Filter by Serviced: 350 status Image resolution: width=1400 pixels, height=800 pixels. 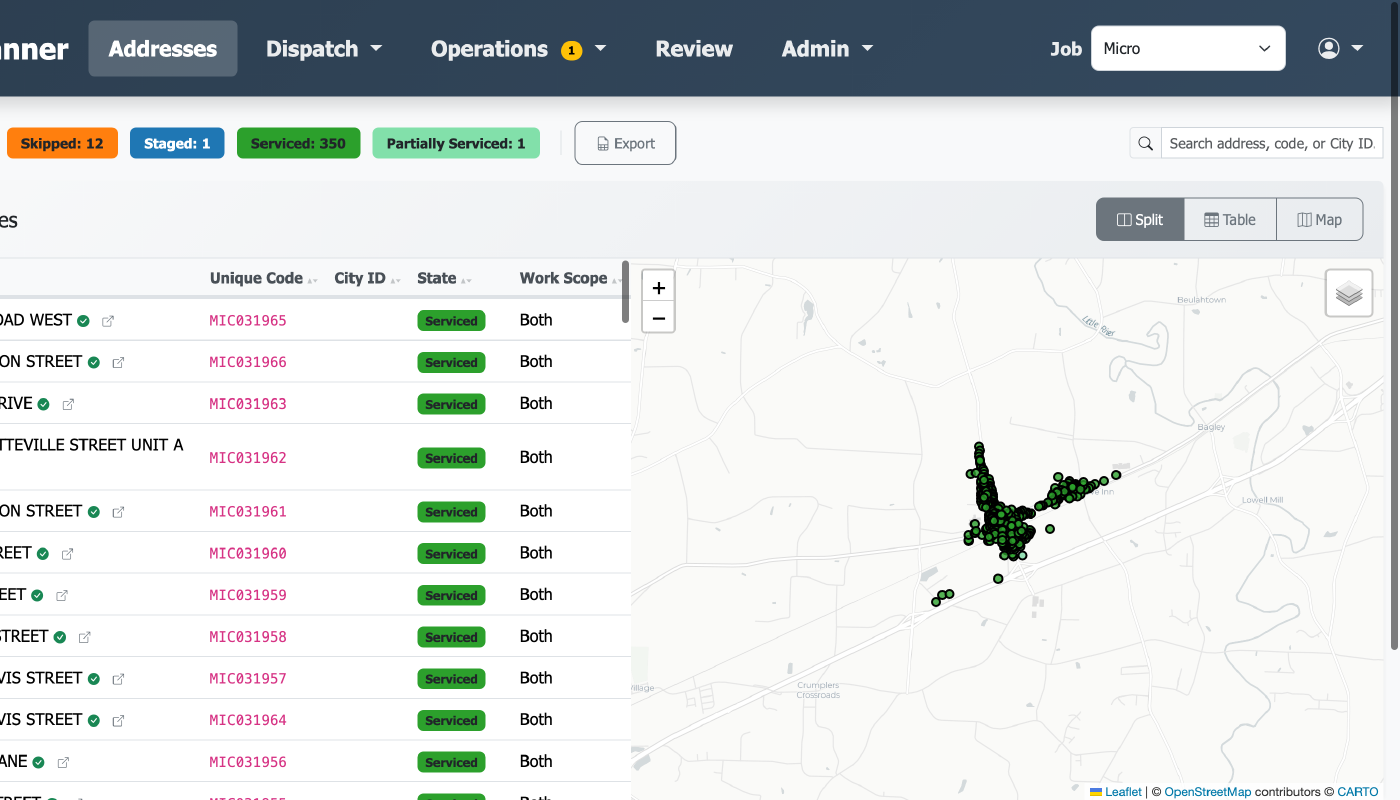pos(298,144)
